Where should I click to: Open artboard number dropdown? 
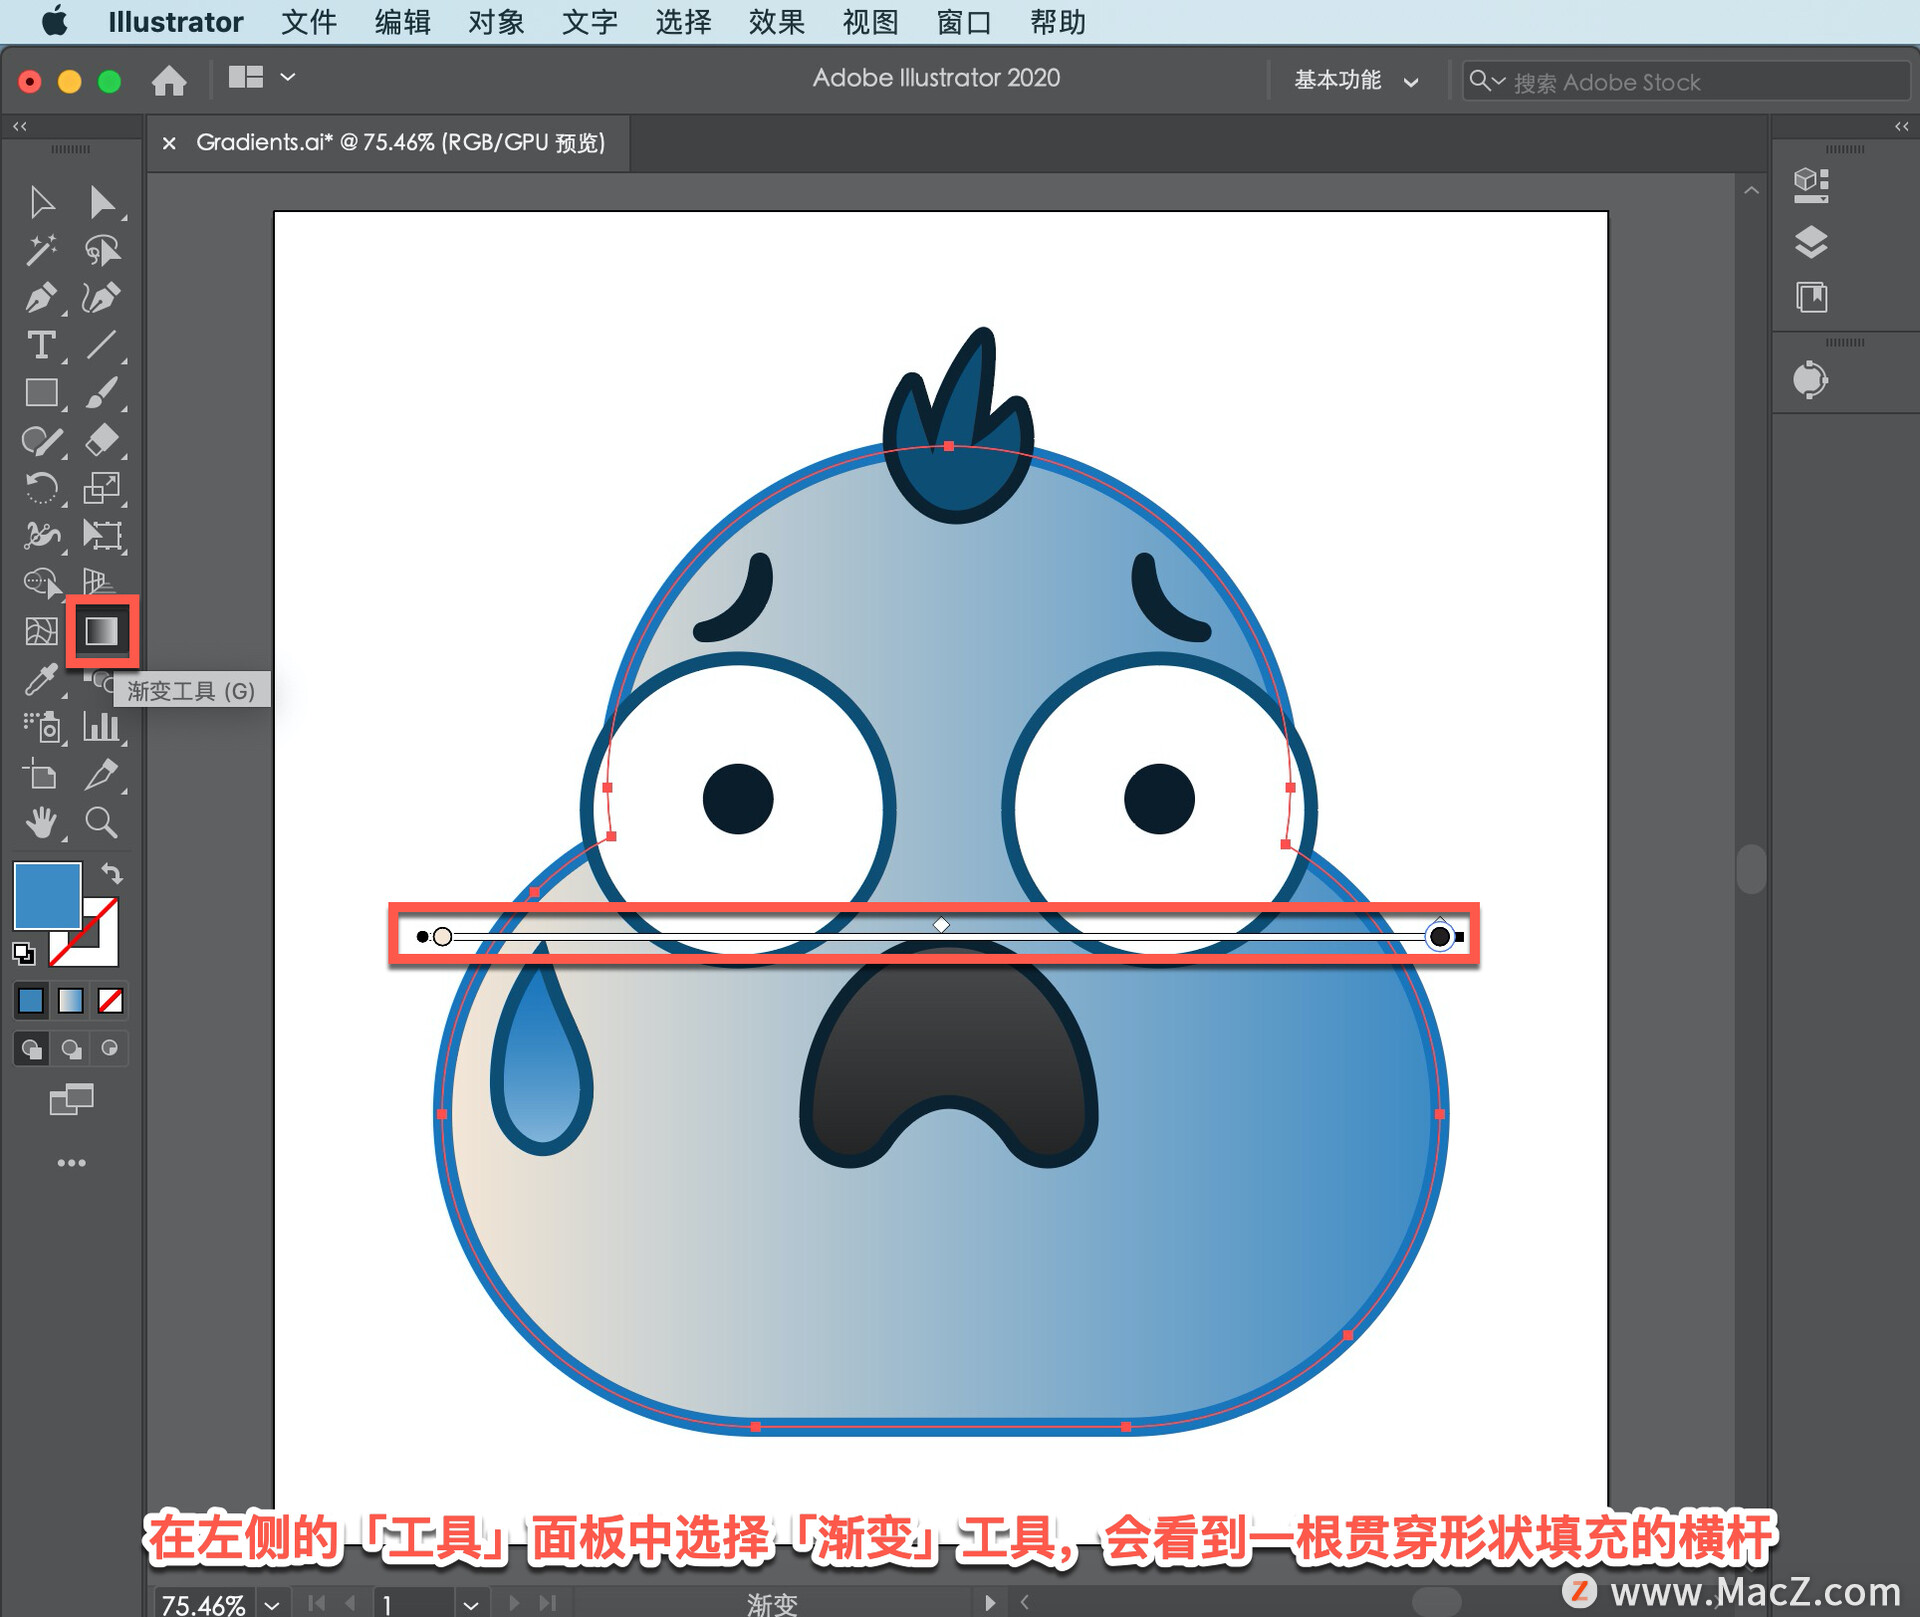point(471,1604)
